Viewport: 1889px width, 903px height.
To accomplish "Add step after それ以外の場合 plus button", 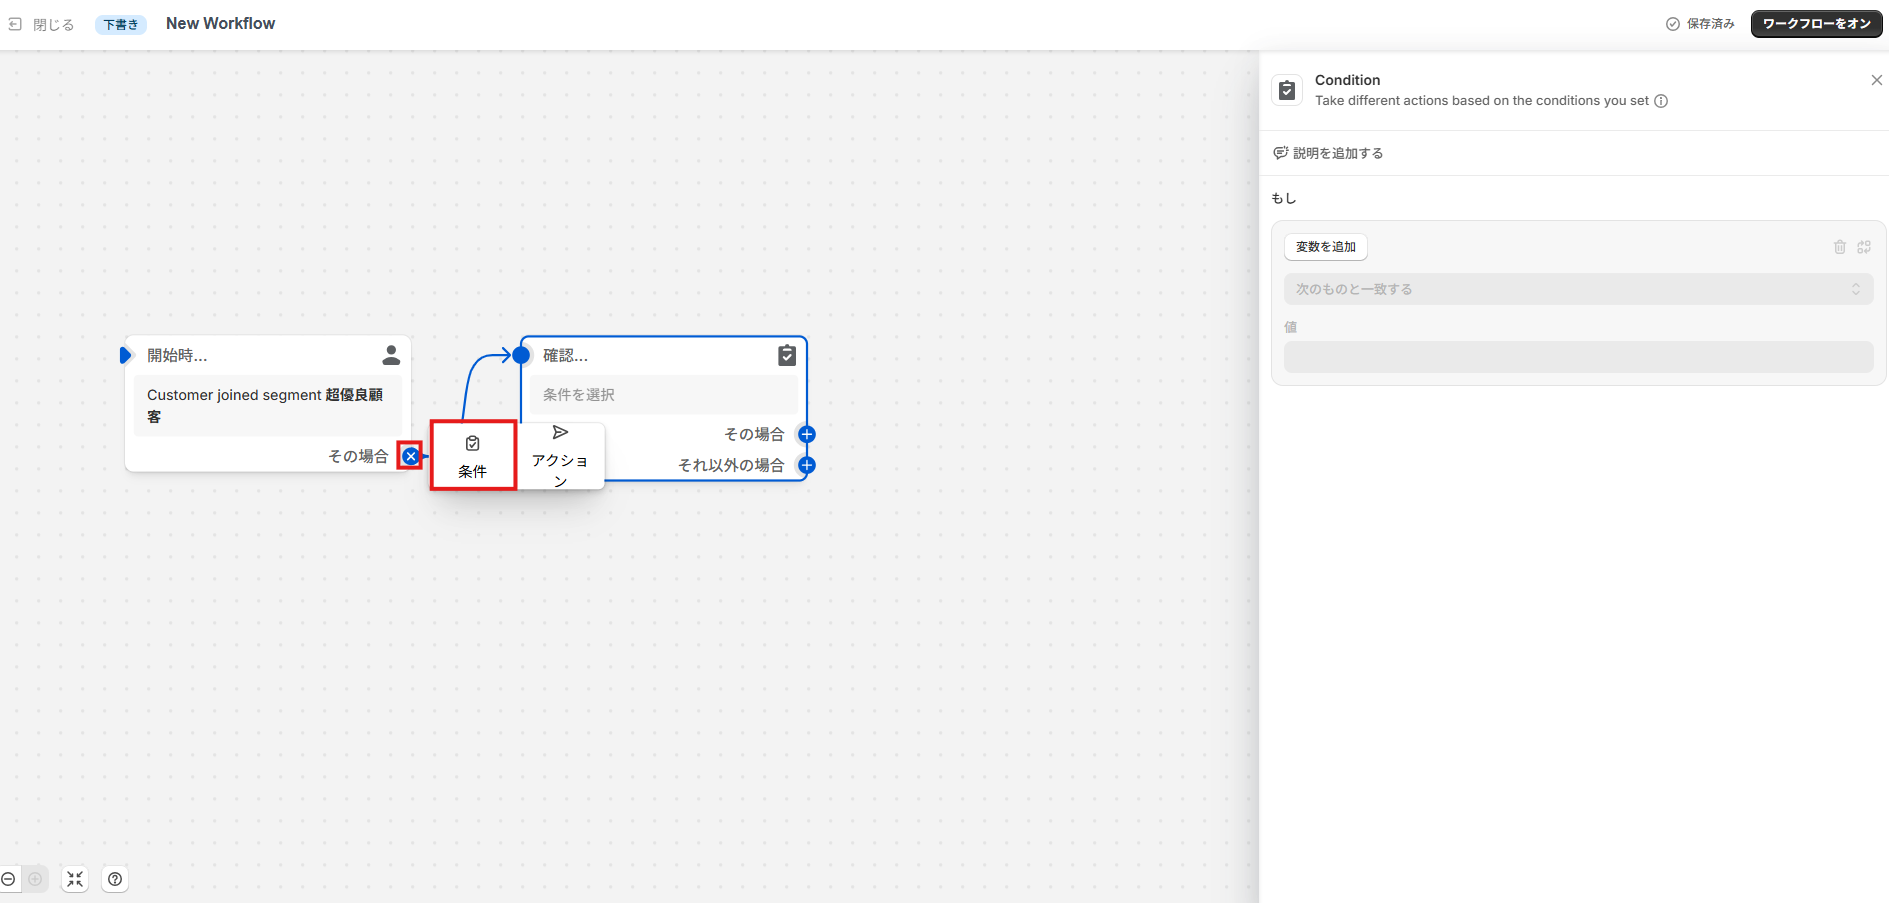I will pyautogui.click(x=807, y=465).
